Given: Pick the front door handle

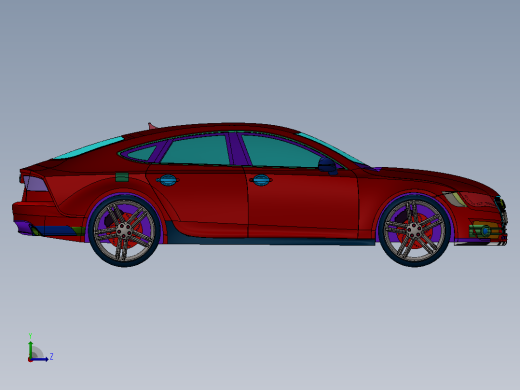Looking at the screenshot, I should [261, 180].
